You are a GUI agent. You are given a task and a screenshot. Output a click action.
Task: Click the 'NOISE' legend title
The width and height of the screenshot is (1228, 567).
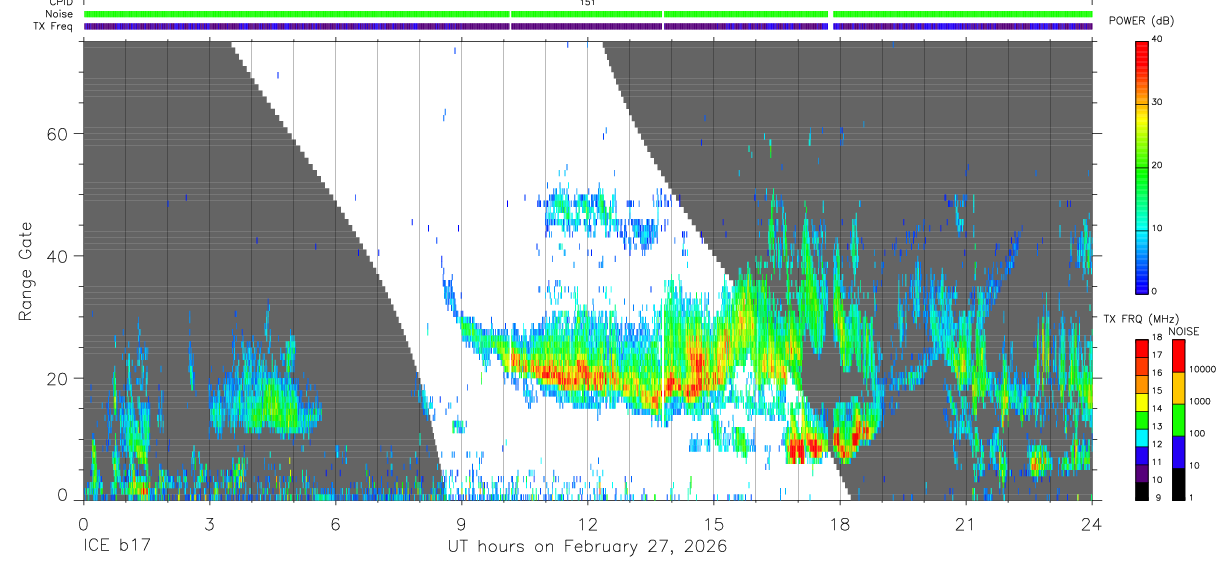click(1186, 331)
